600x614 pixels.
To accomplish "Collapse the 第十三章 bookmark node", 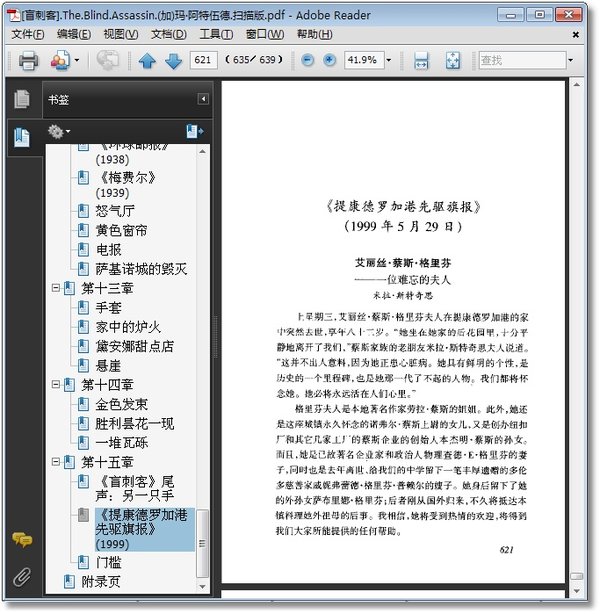I will point(56,288).
